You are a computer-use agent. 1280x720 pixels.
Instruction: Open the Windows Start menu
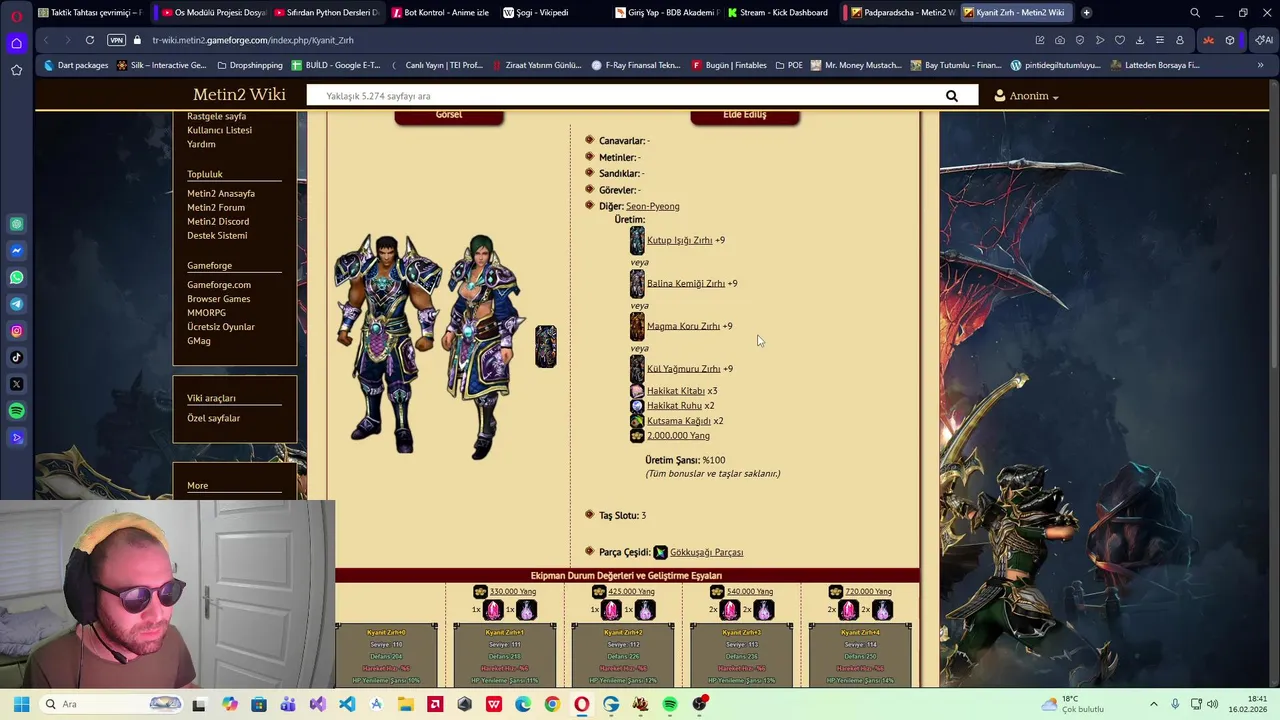tap(21, 704)
